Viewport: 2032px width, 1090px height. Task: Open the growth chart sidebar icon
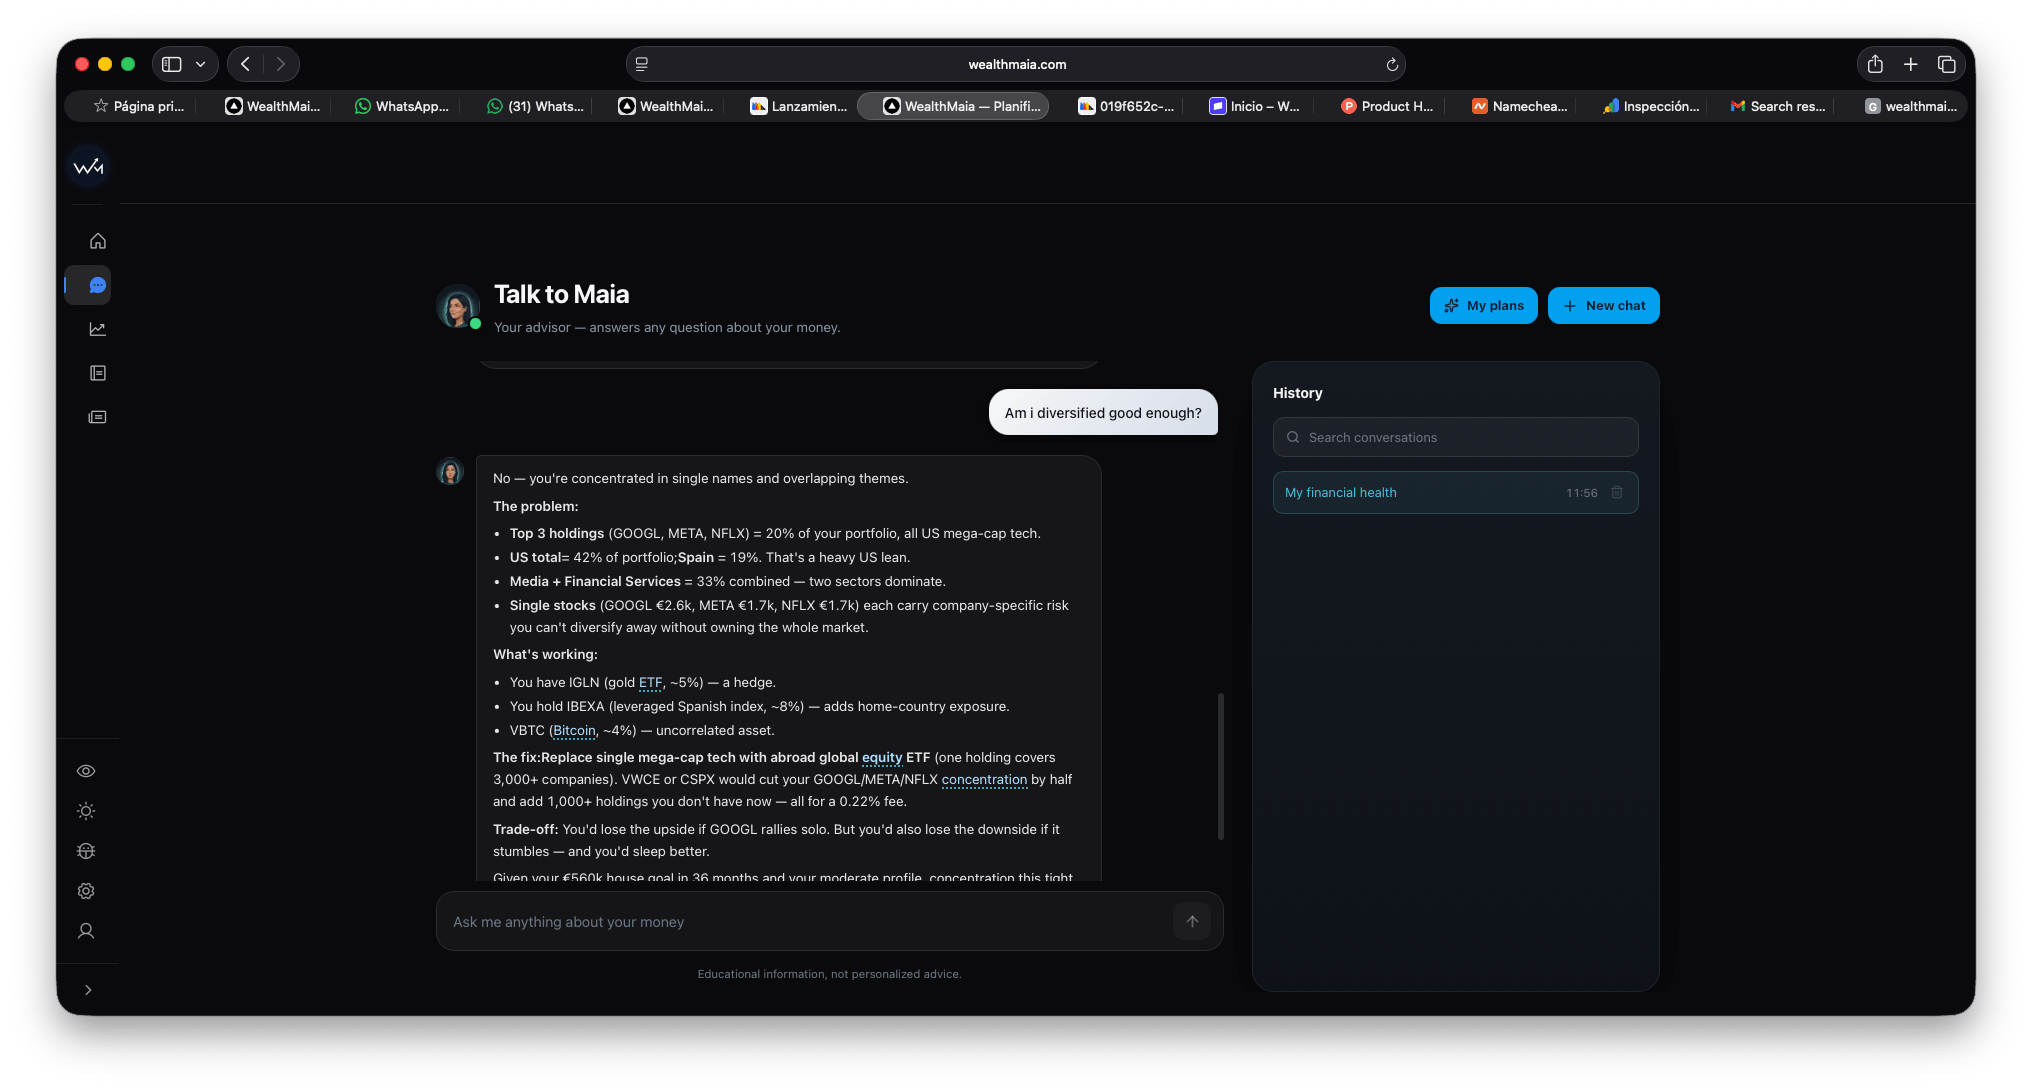coord(97,329)
